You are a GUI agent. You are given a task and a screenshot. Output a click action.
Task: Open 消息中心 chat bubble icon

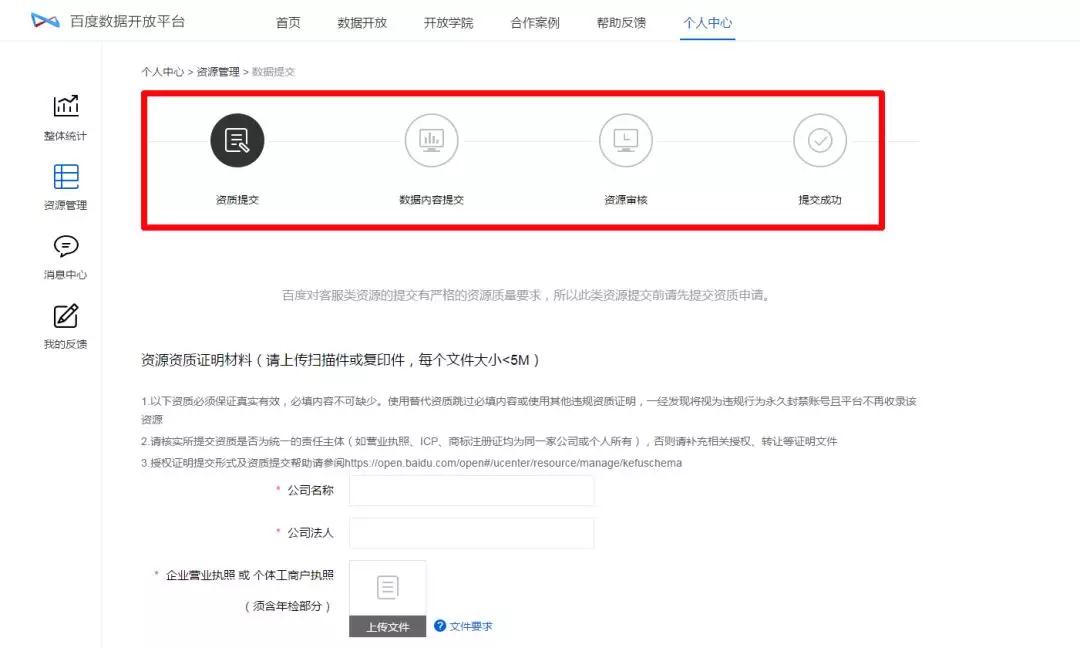pyautogui.click(x=66, y=246)
